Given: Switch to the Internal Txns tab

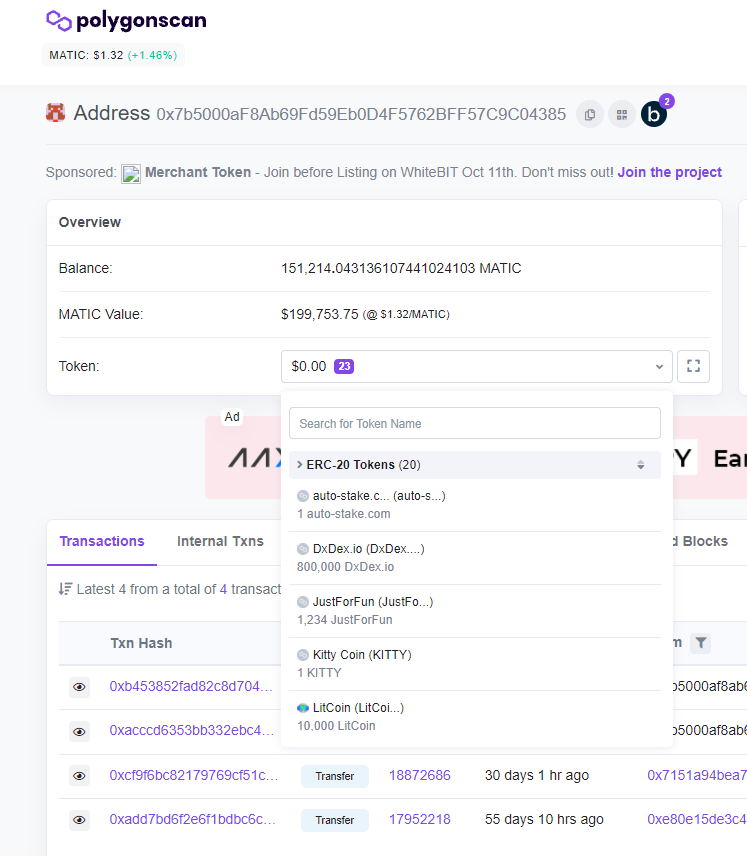Looking at the screenshot, I should coord(220,541).
